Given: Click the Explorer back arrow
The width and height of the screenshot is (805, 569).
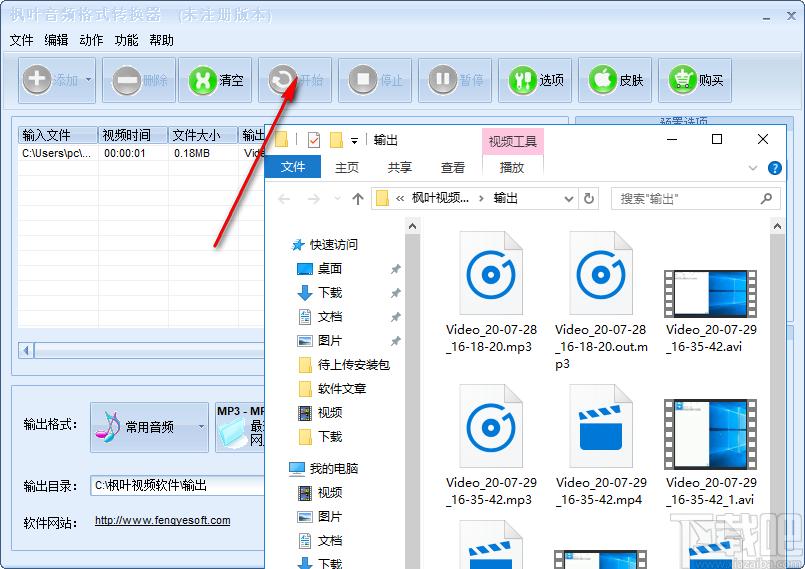Looking at the screenshot, I should (284, 199).
